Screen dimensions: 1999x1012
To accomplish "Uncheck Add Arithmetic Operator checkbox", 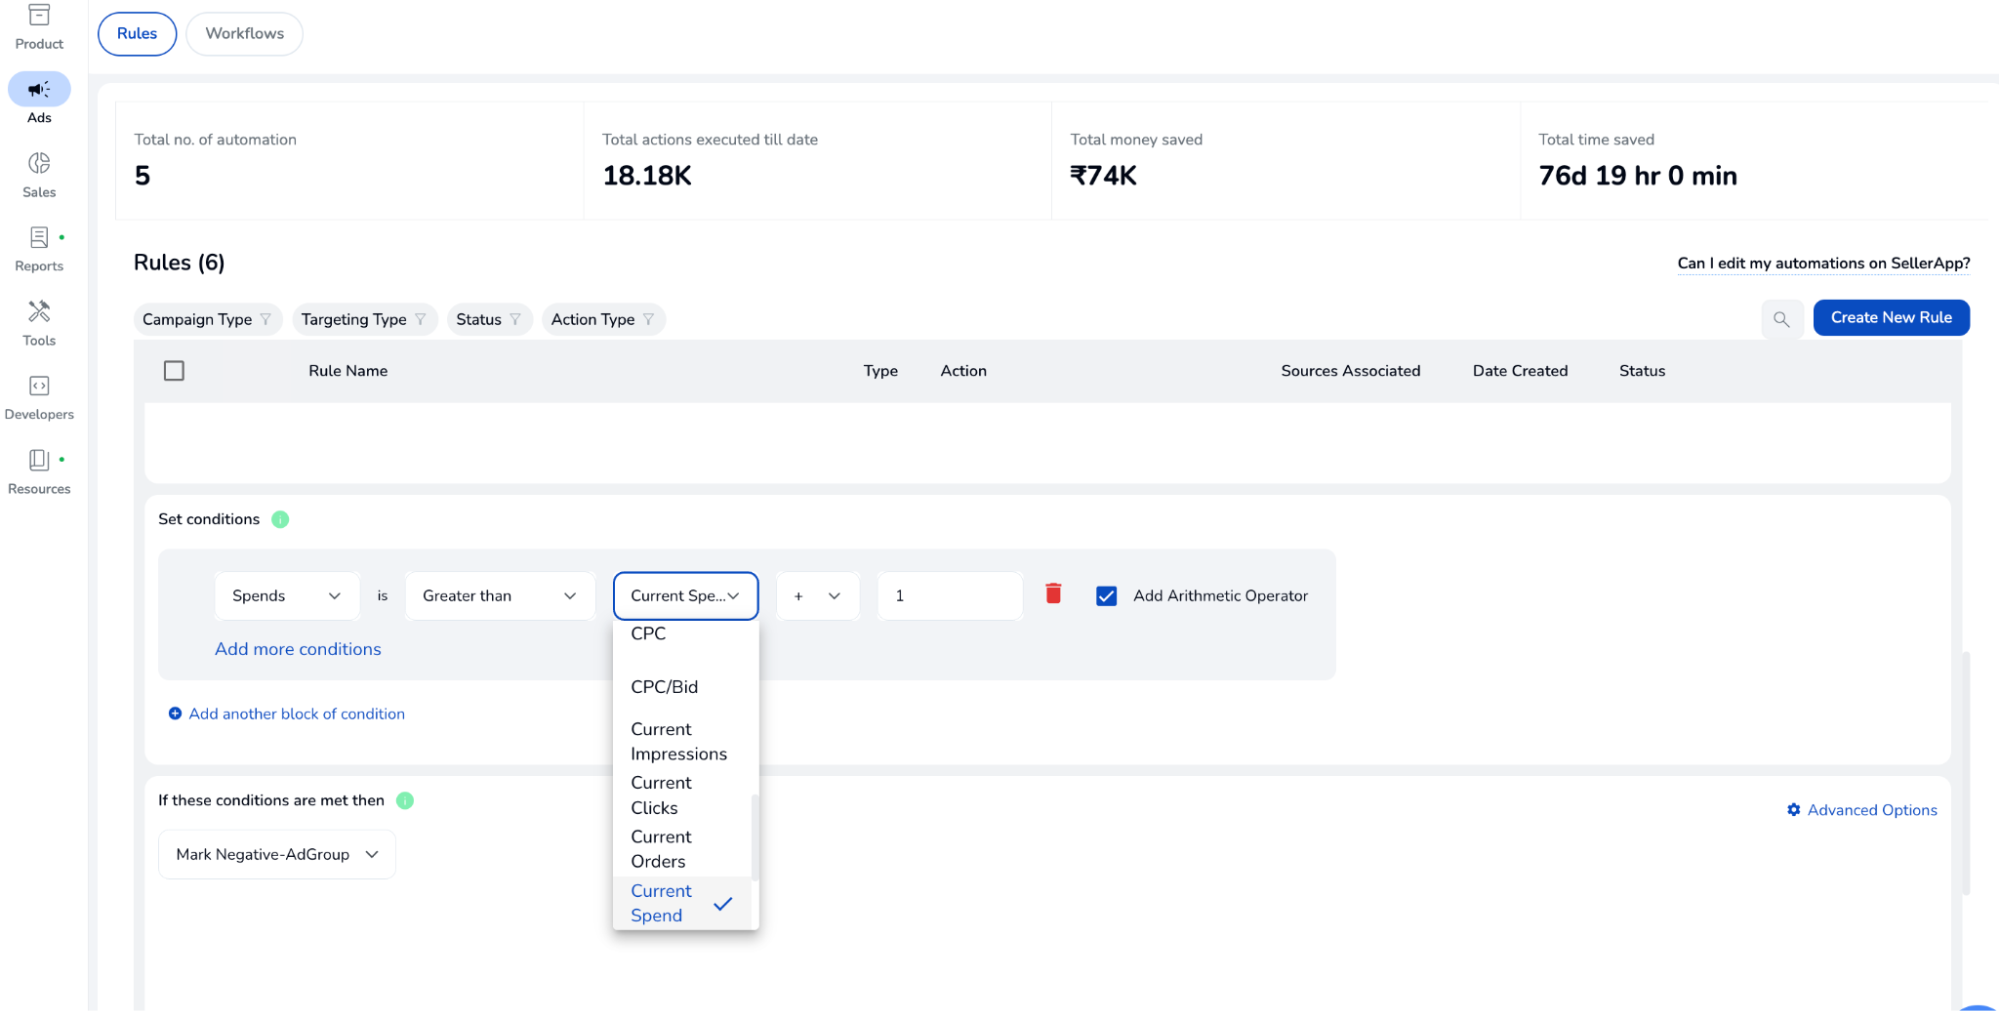I will (1106, 596).
